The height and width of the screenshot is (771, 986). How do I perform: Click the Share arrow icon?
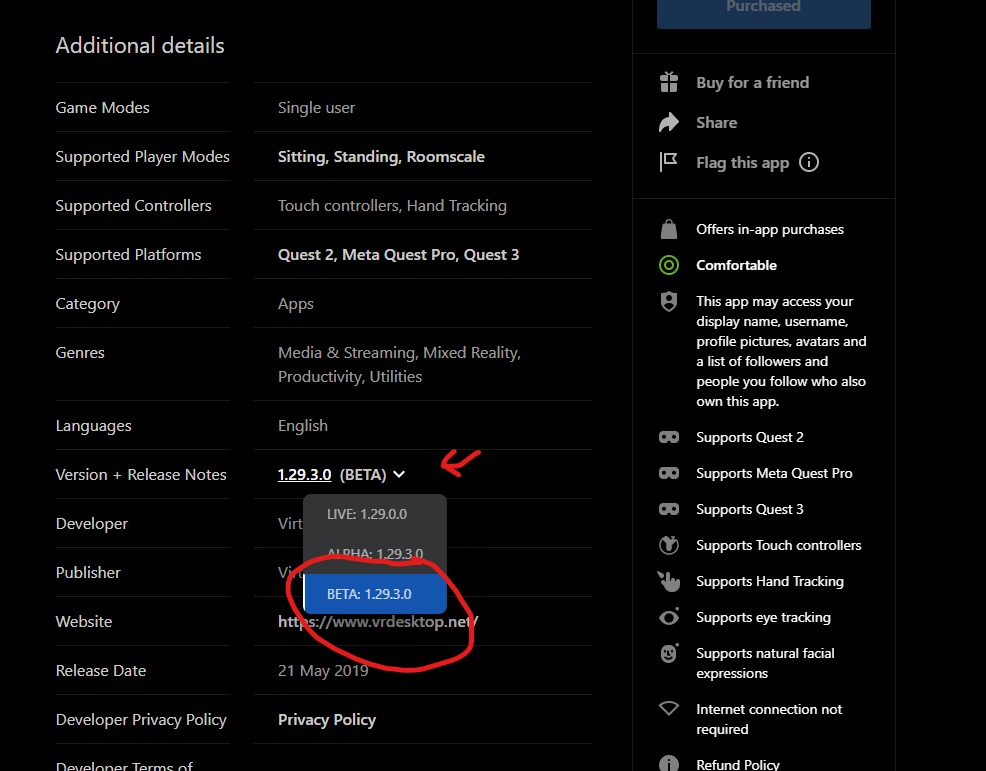[669, 122]
